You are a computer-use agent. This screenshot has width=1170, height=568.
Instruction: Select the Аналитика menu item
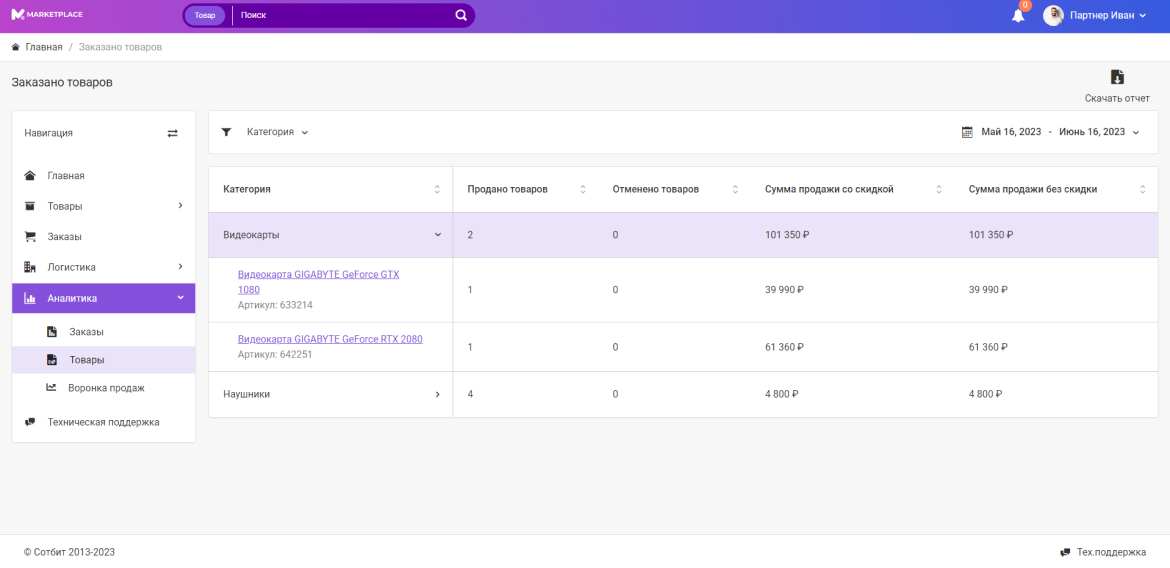(104, 299)
